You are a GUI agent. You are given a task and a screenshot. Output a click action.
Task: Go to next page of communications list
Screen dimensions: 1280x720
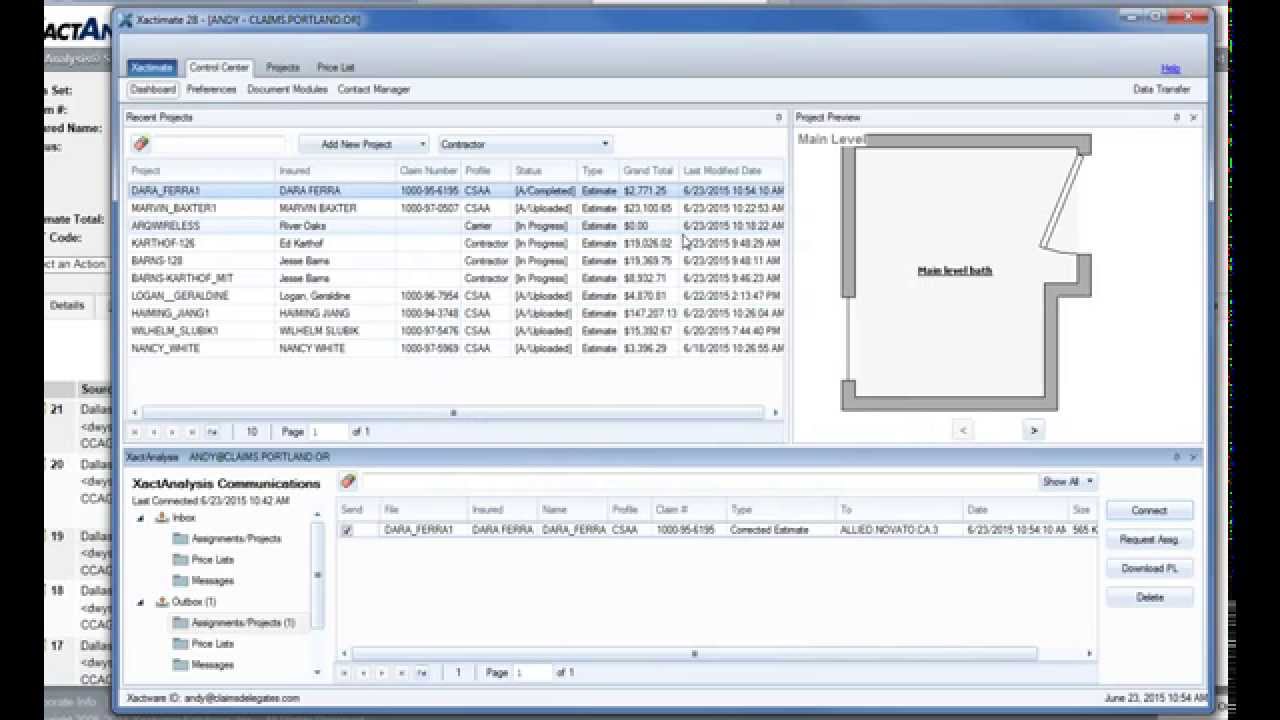point(383,673)
